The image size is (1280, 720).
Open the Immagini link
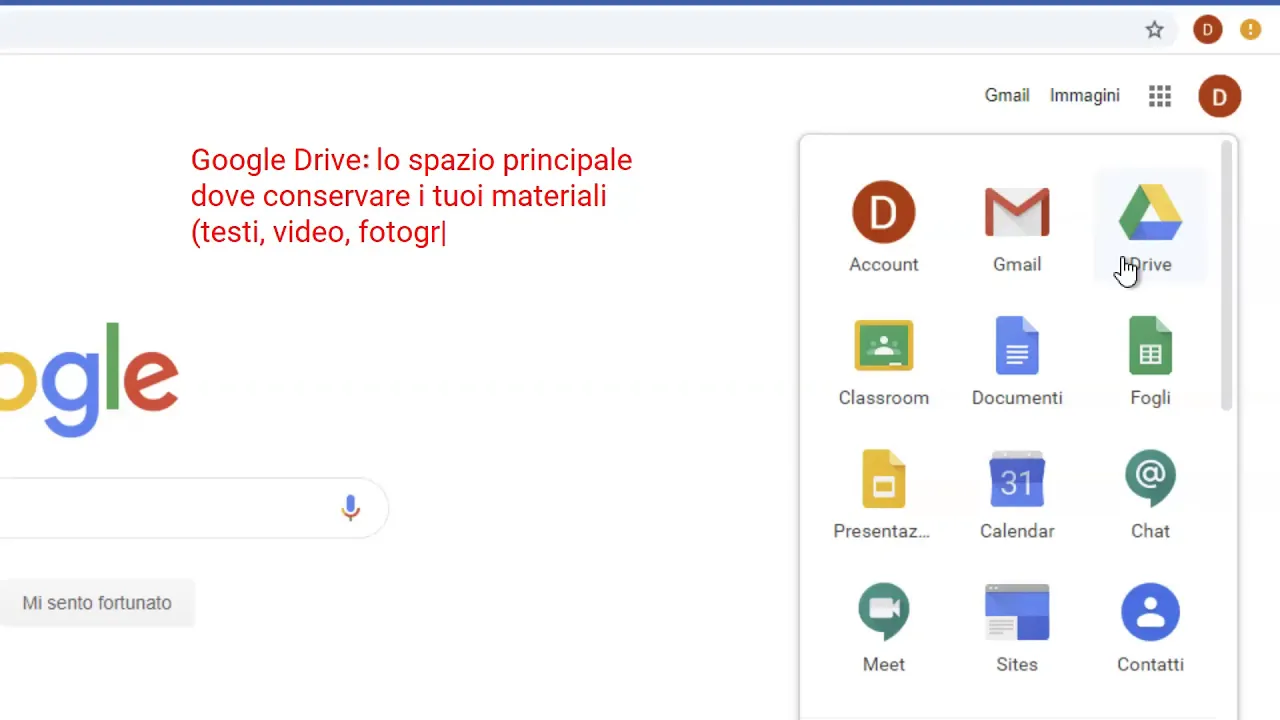1085,95
